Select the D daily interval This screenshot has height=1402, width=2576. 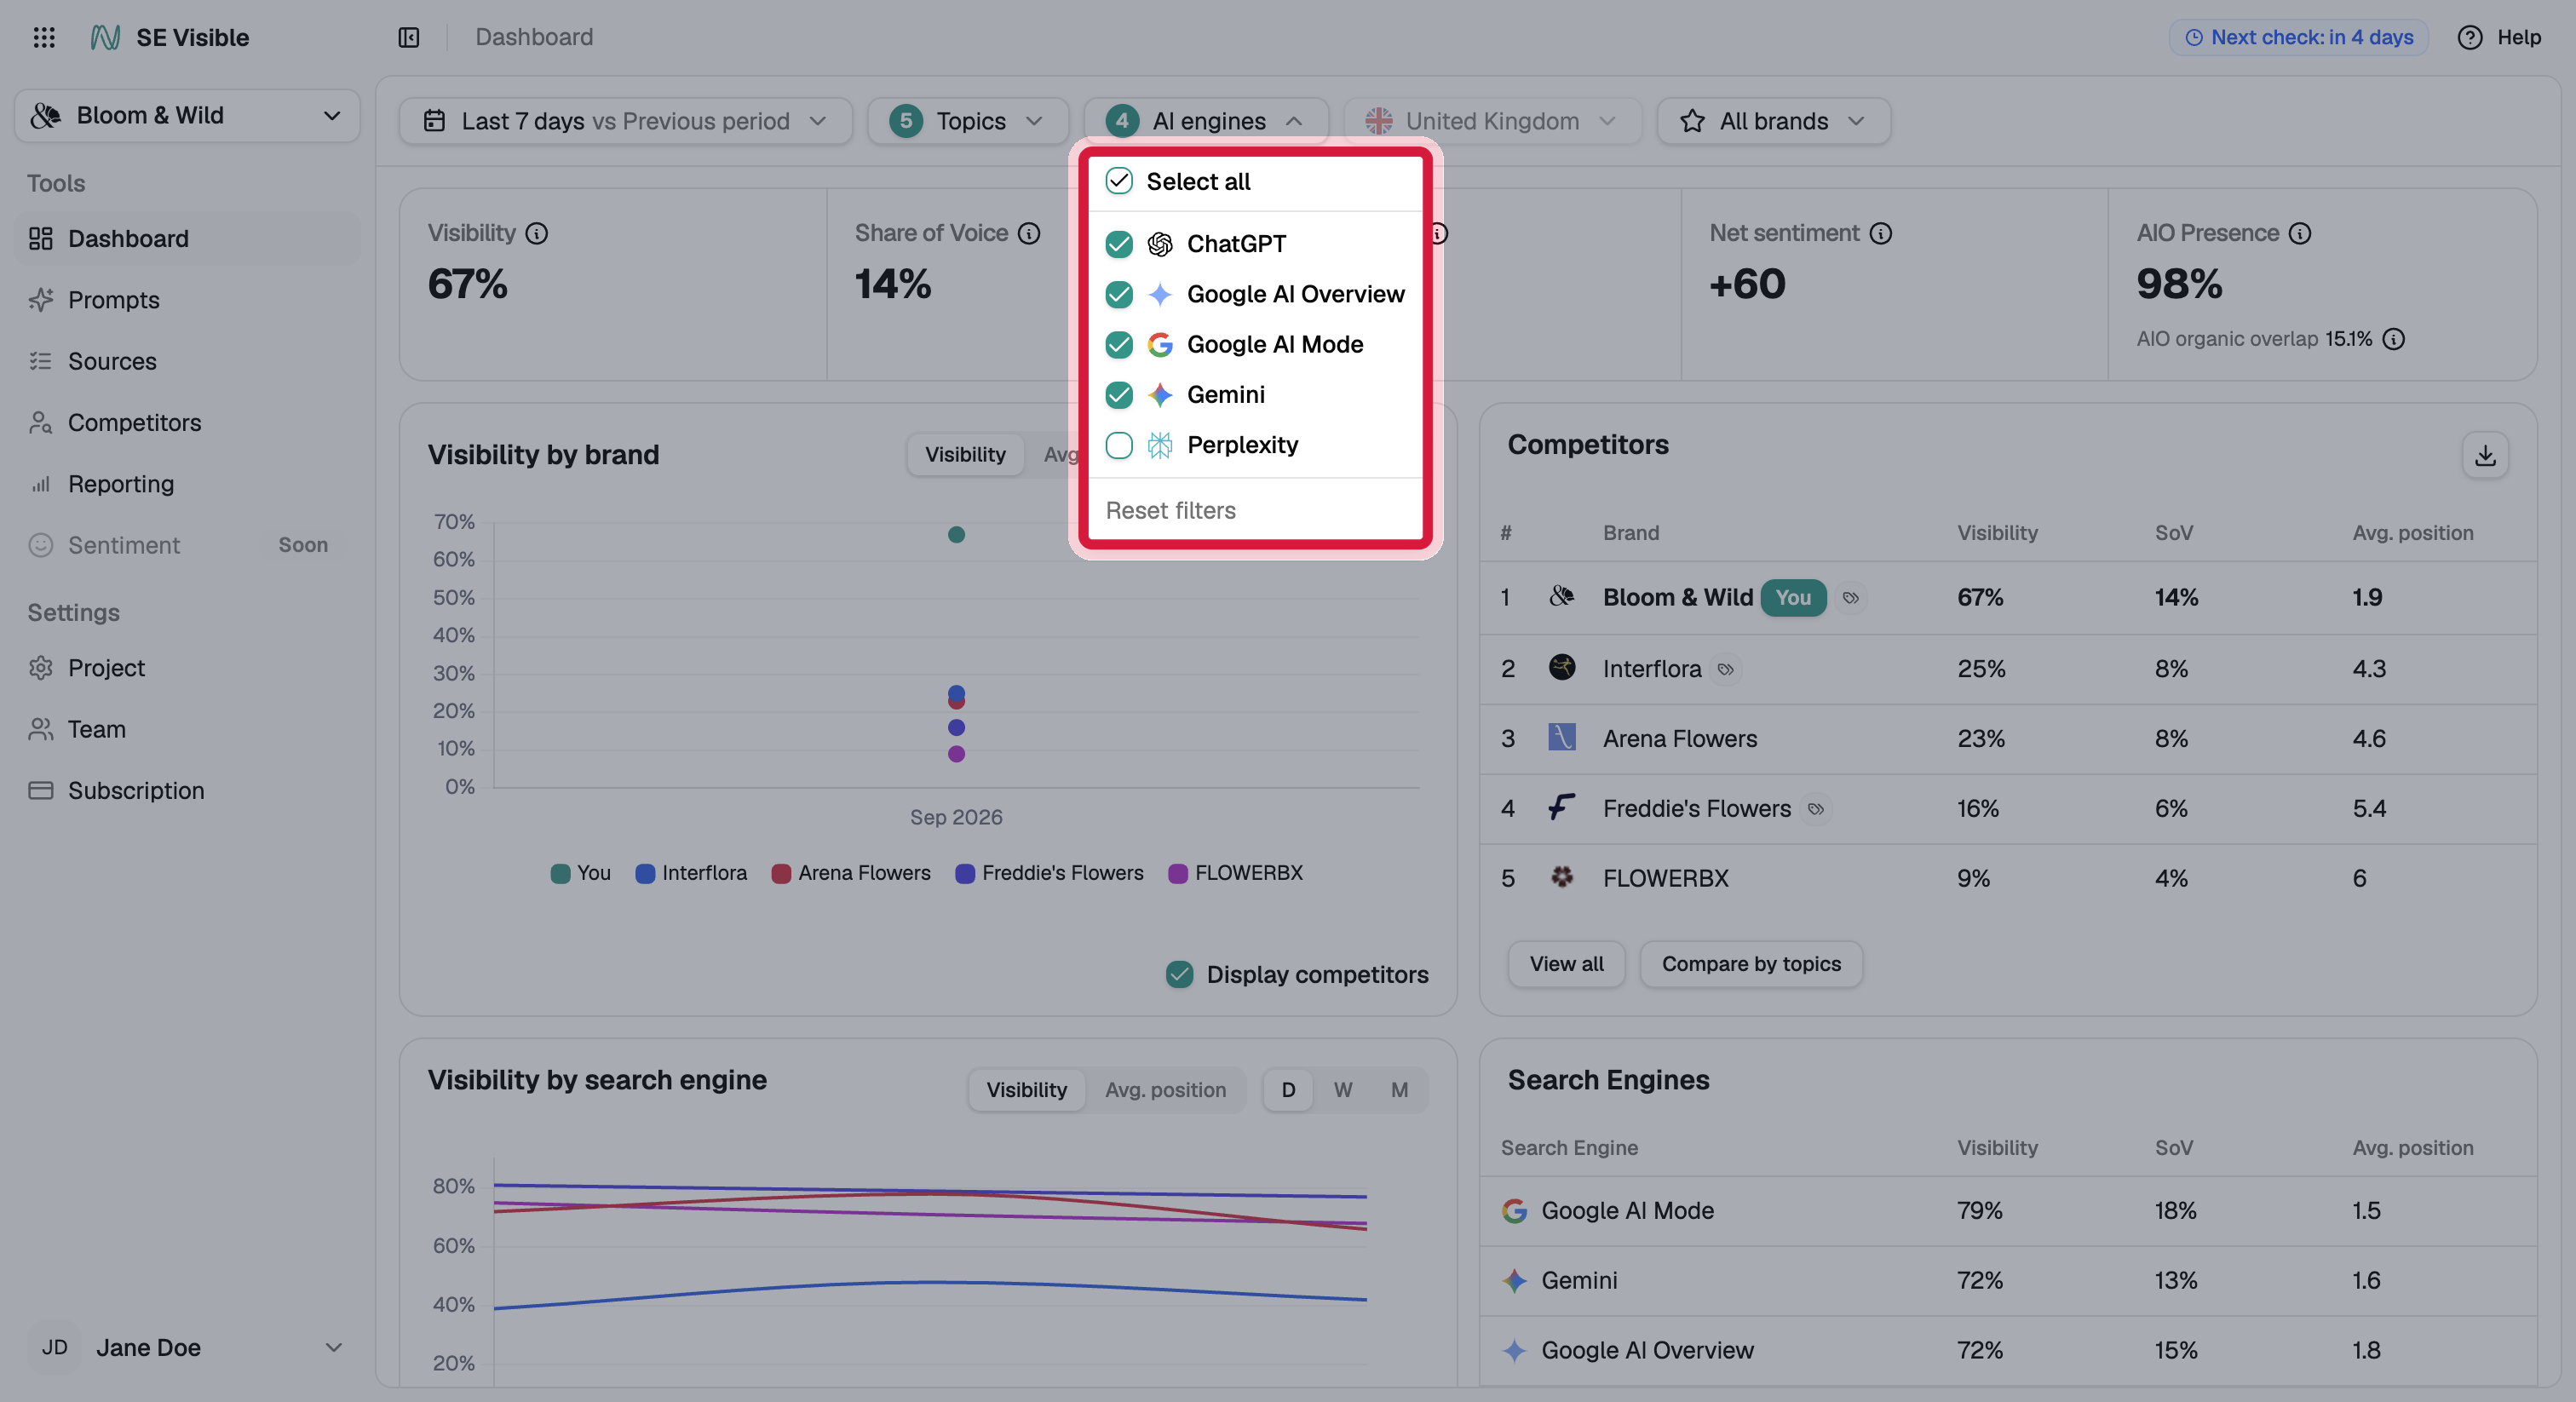click(x=1288, y=1090)
